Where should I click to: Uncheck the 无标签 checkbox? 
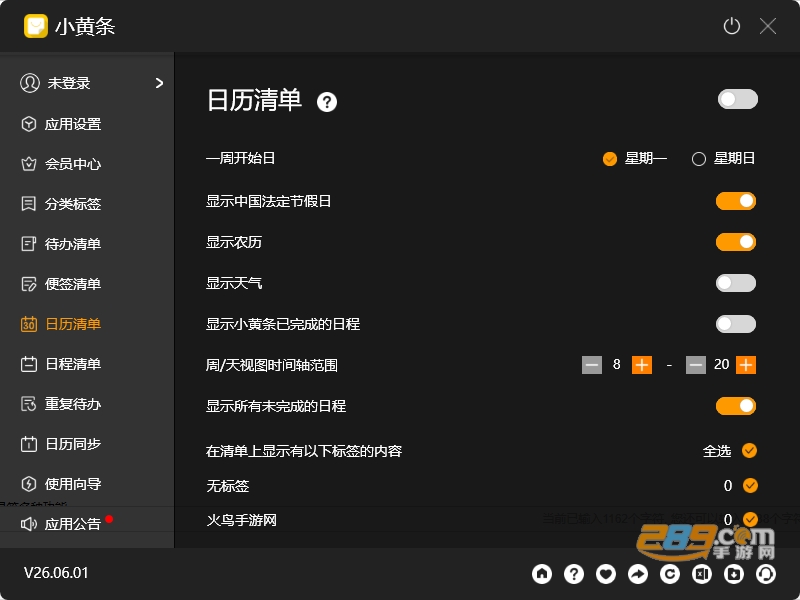[x=749, y=485]
